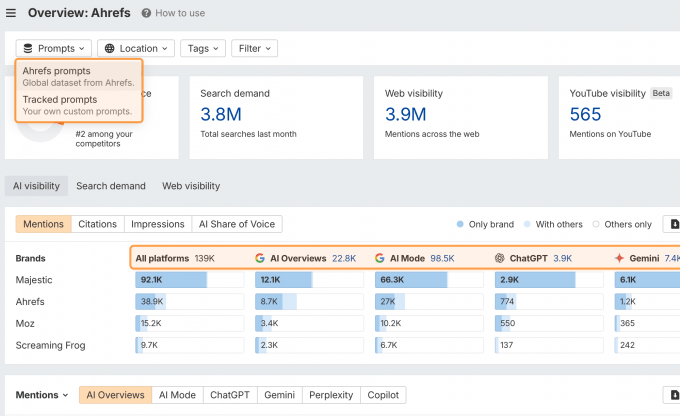Open the Tags dropdown
Viewport: 680px width, 416px height.
pyautogui.click(x=203, y=48)
